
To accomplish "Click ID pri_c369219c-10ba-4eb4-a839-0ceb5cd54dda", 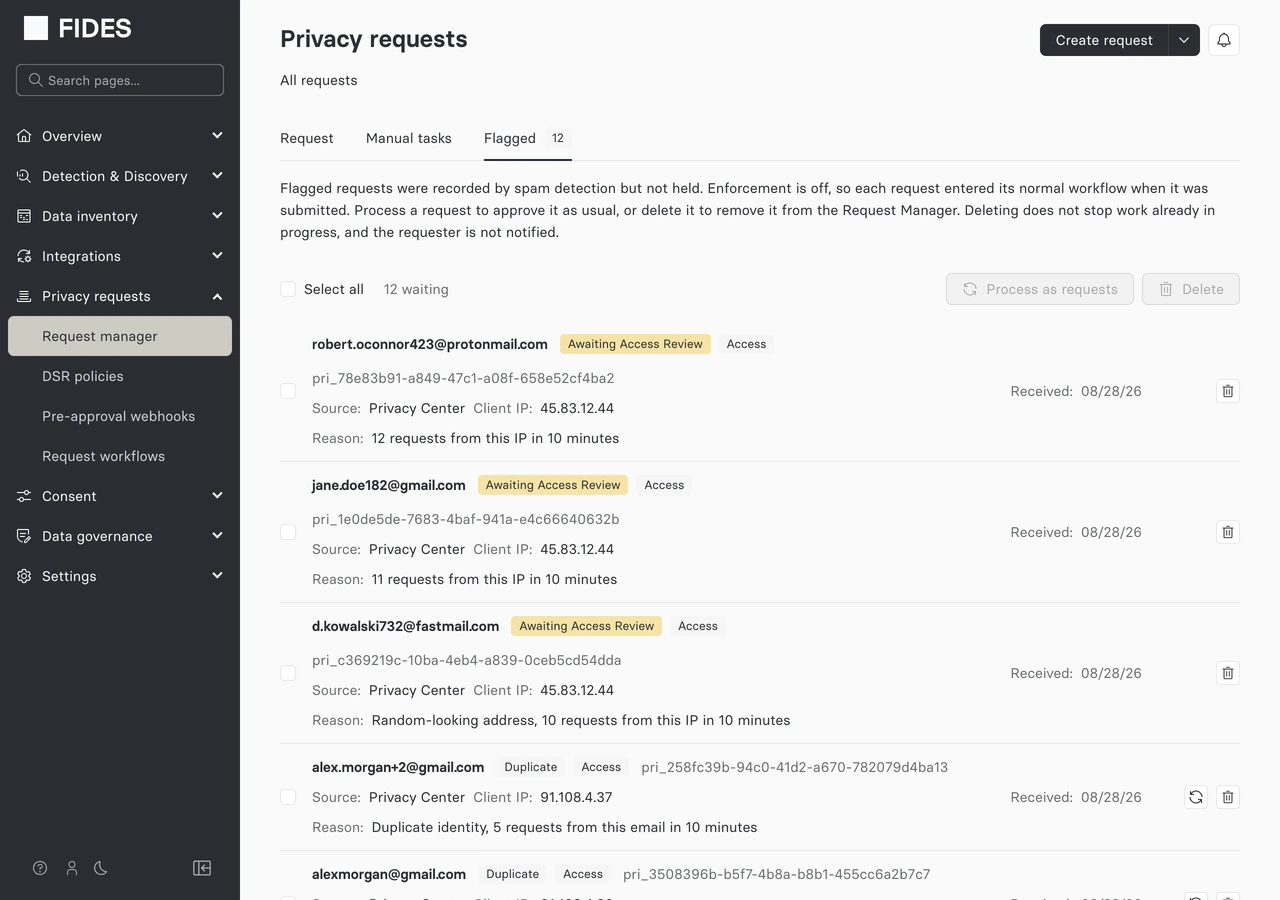I will [x=467, y=660].
